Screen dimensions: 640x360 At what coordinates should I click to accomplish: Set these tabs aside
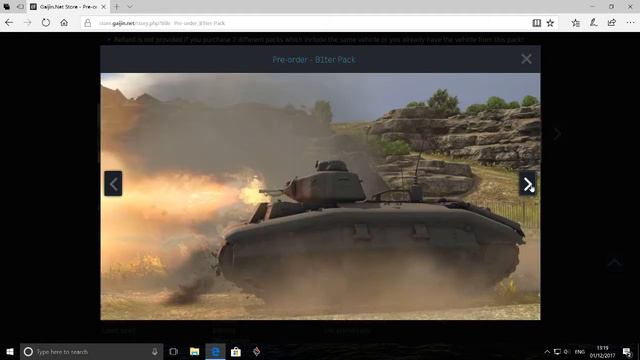pos(20,7)
